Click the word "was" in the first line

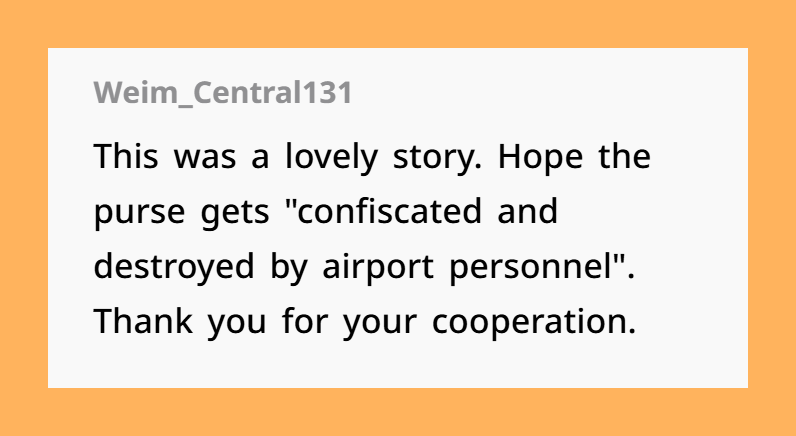[x=205, y=159]
